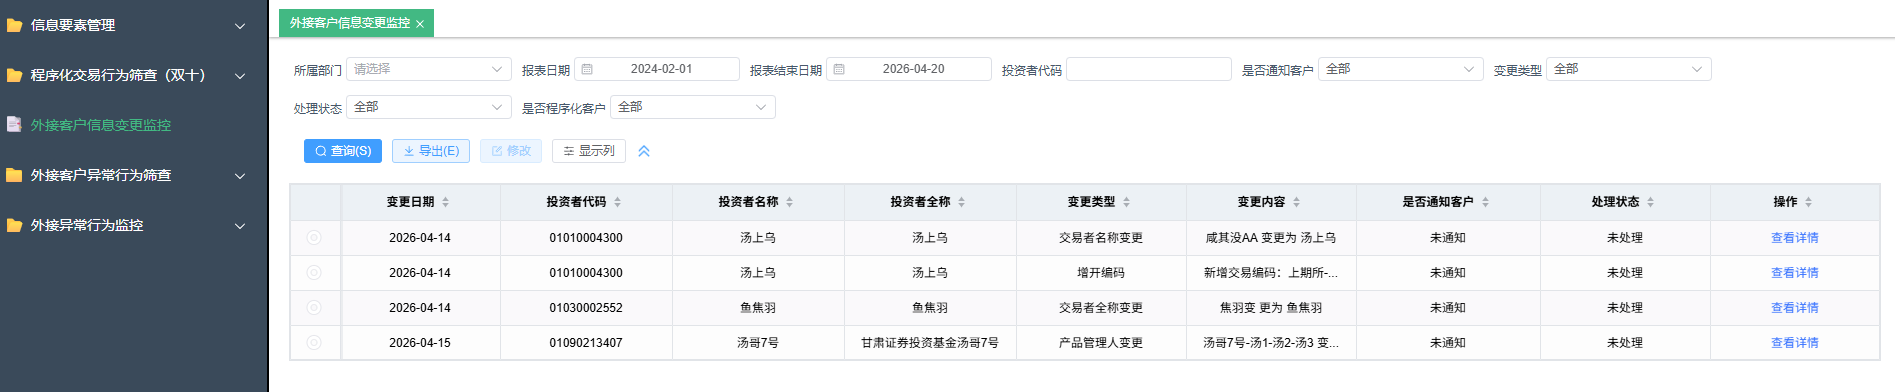The height and width of the screenshot is (392, 1895).
Task: Click cell 甘肃证券投资基金汤哥7号
Action: tap(930, 343)
